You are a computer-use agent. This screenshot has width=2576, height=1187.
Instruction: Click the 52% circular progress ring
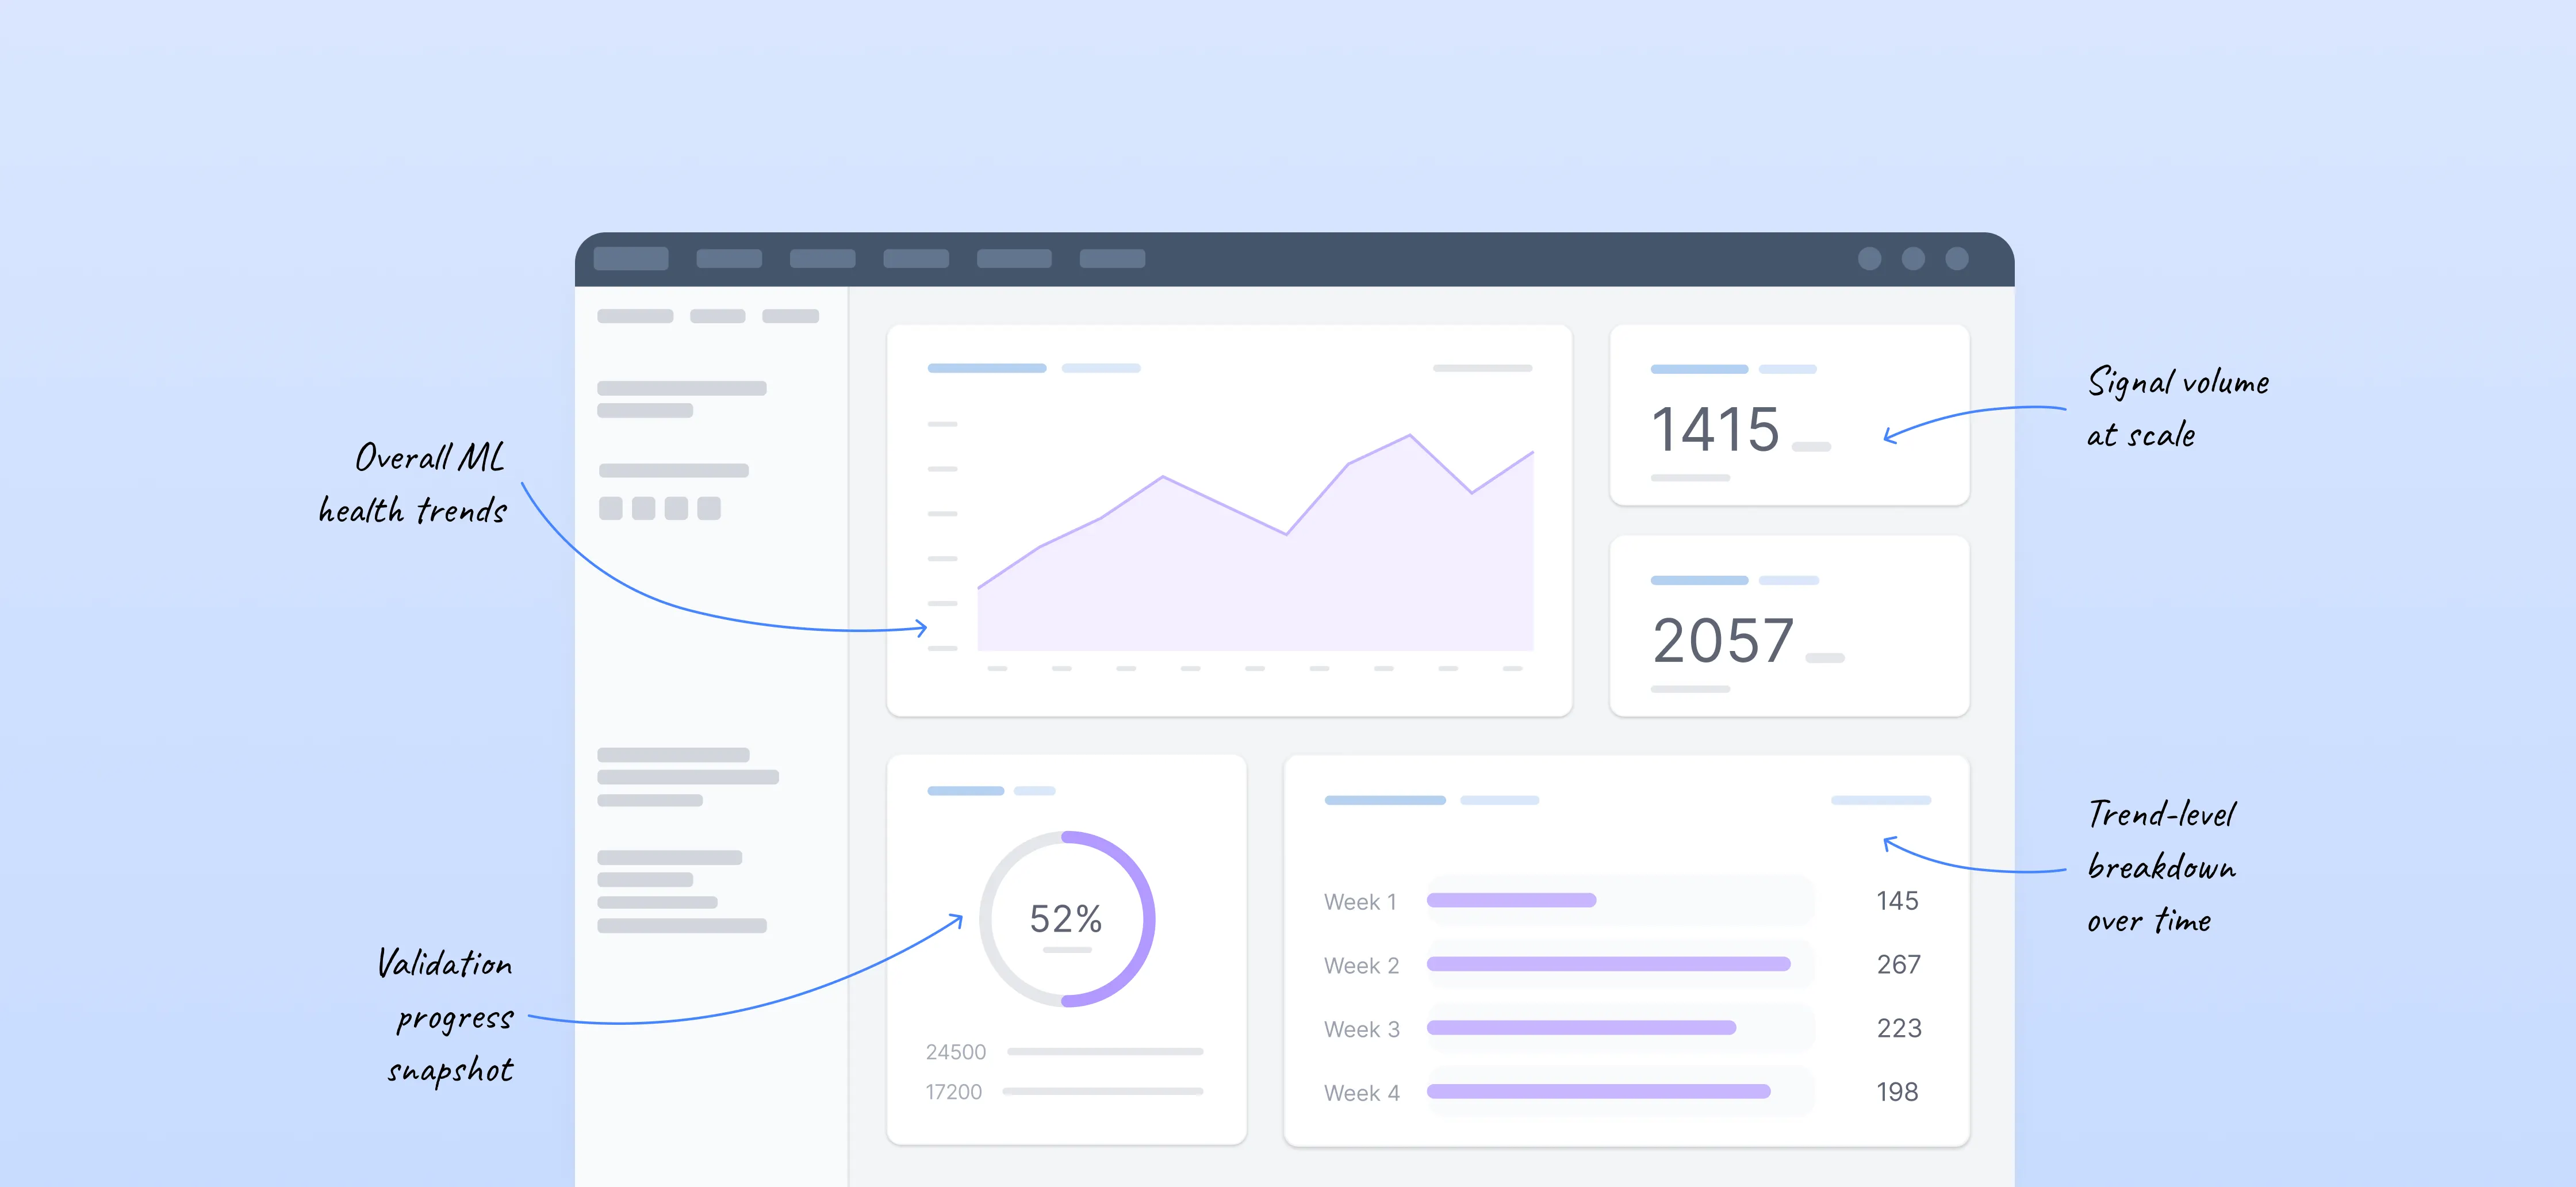pos(1066,918)
